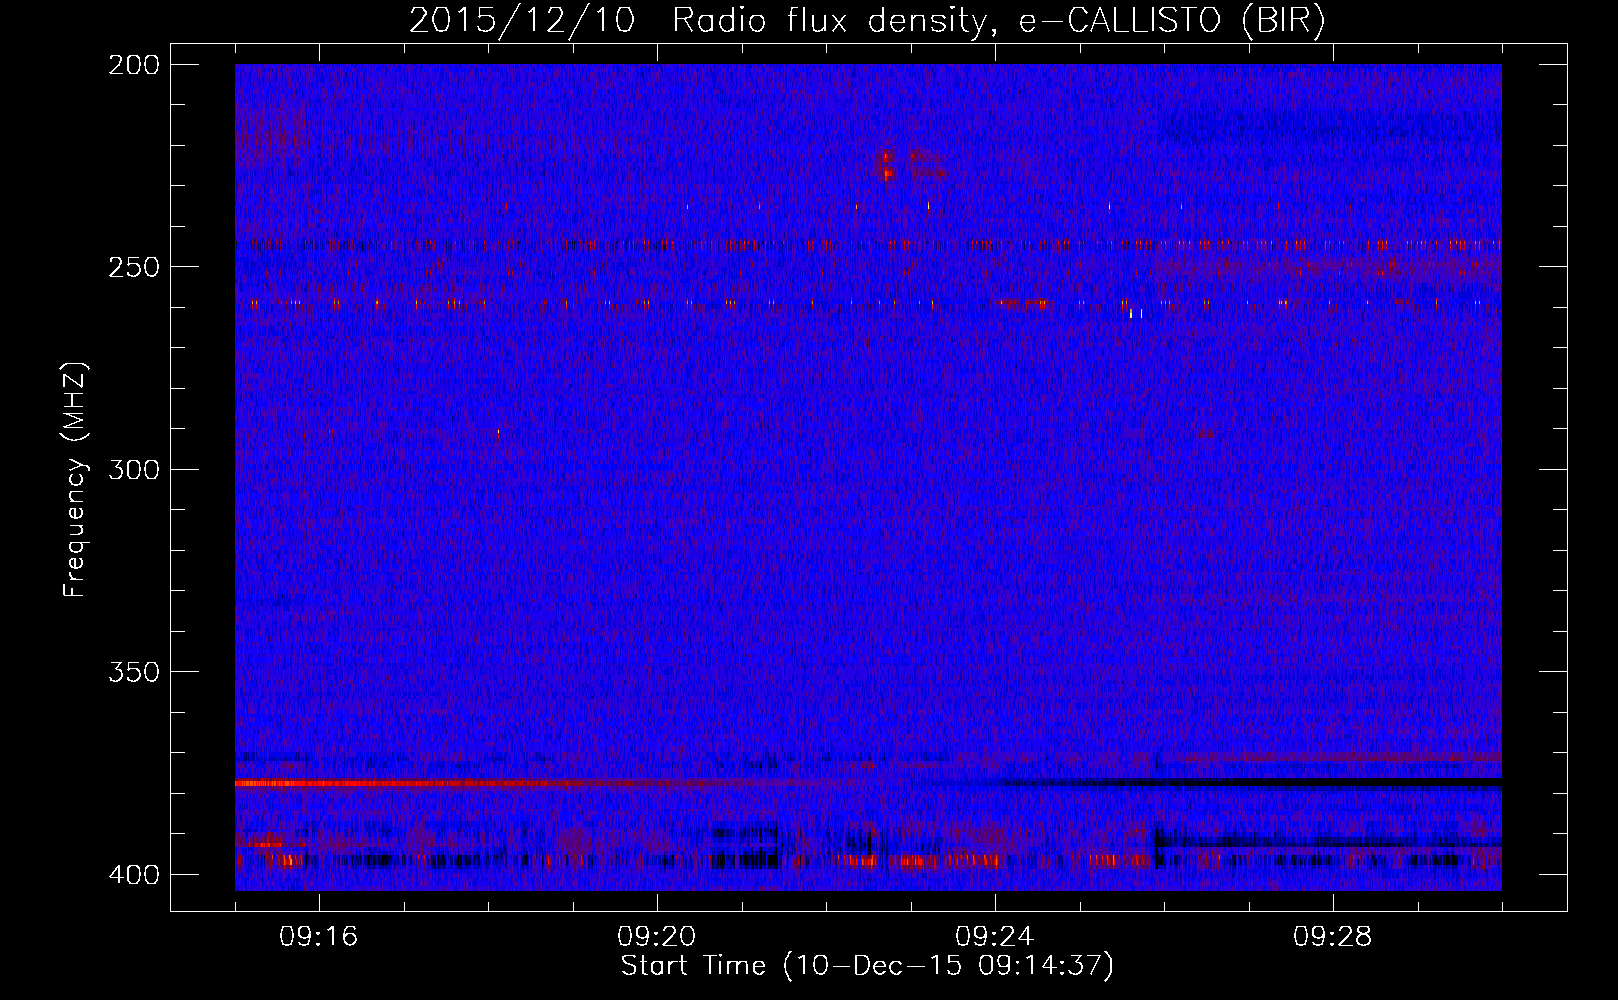Click the bright red burst near 225 MHz
Viewport: 1618px width, 1000px height.
(886, 166)
